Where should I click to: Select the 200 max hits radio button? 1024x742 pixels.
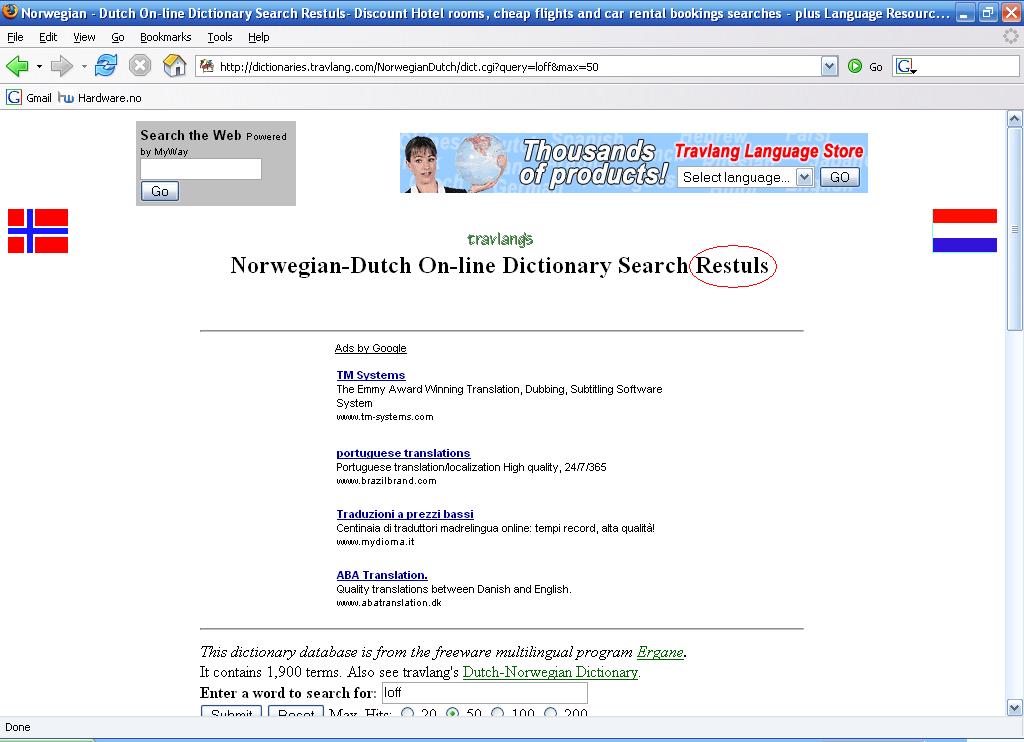pyautogui.click(x=551, y=713)
